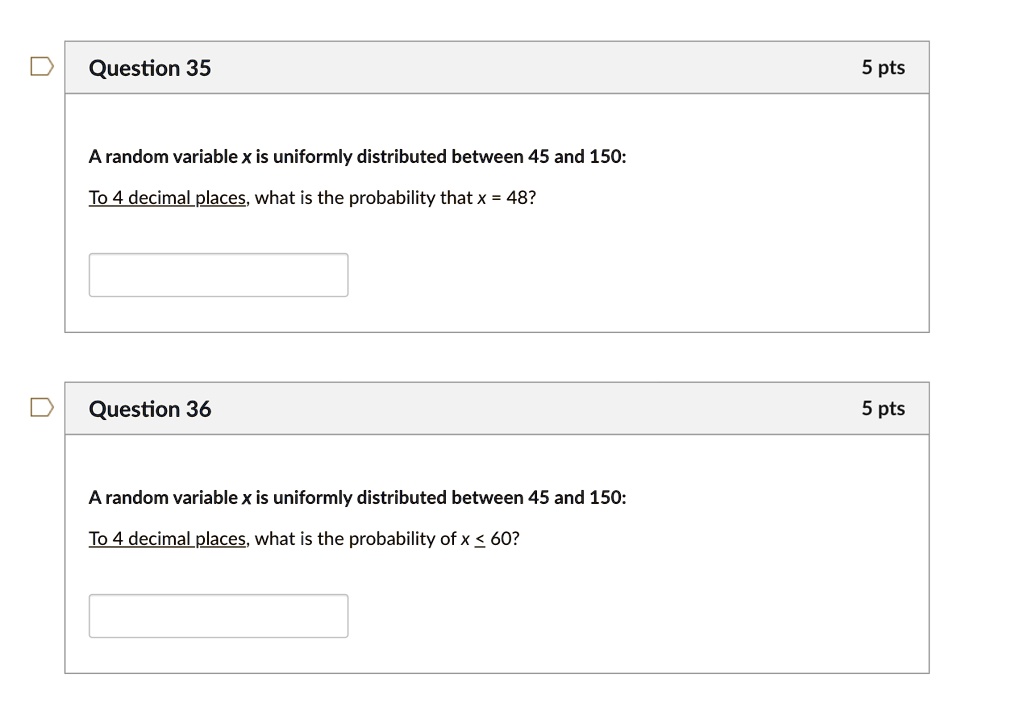Screen dimensions: 1024x711
Task: Click underlined 'To 4 decimal places' in Question 35
Action: point(167,197)
